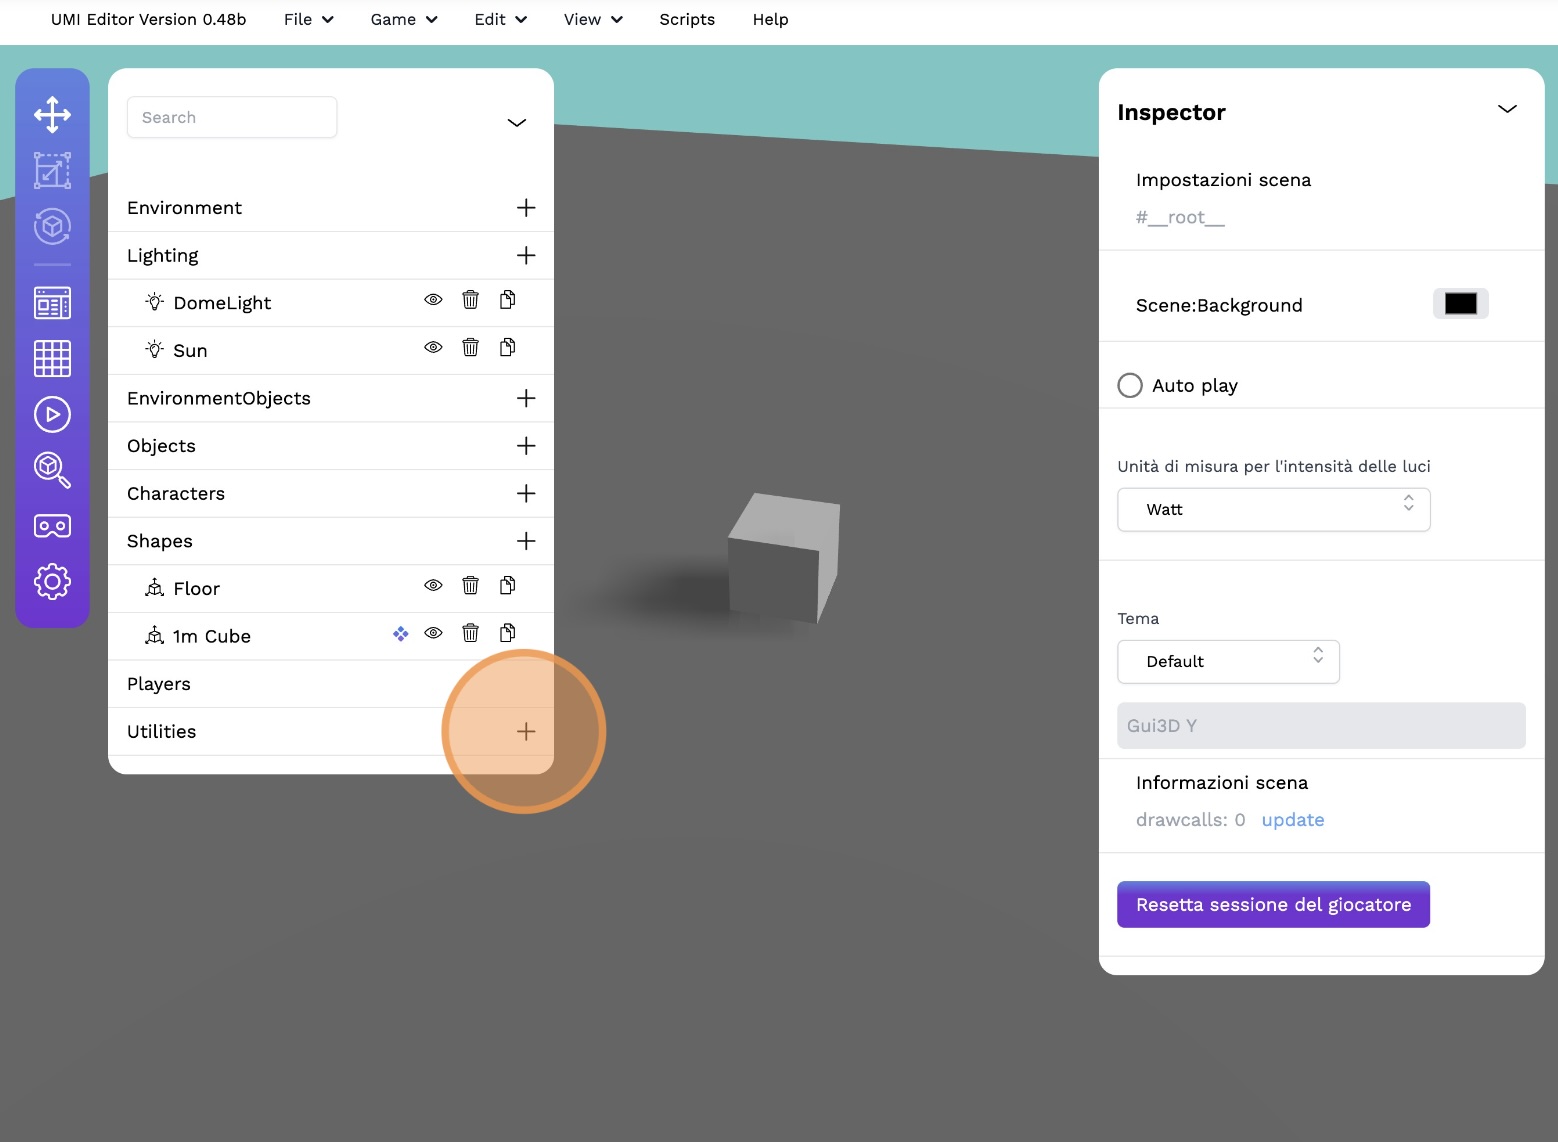Open the settings gear in sidebar
Viewport: 1558px width, 1142px height.
(x=52, y=581)
